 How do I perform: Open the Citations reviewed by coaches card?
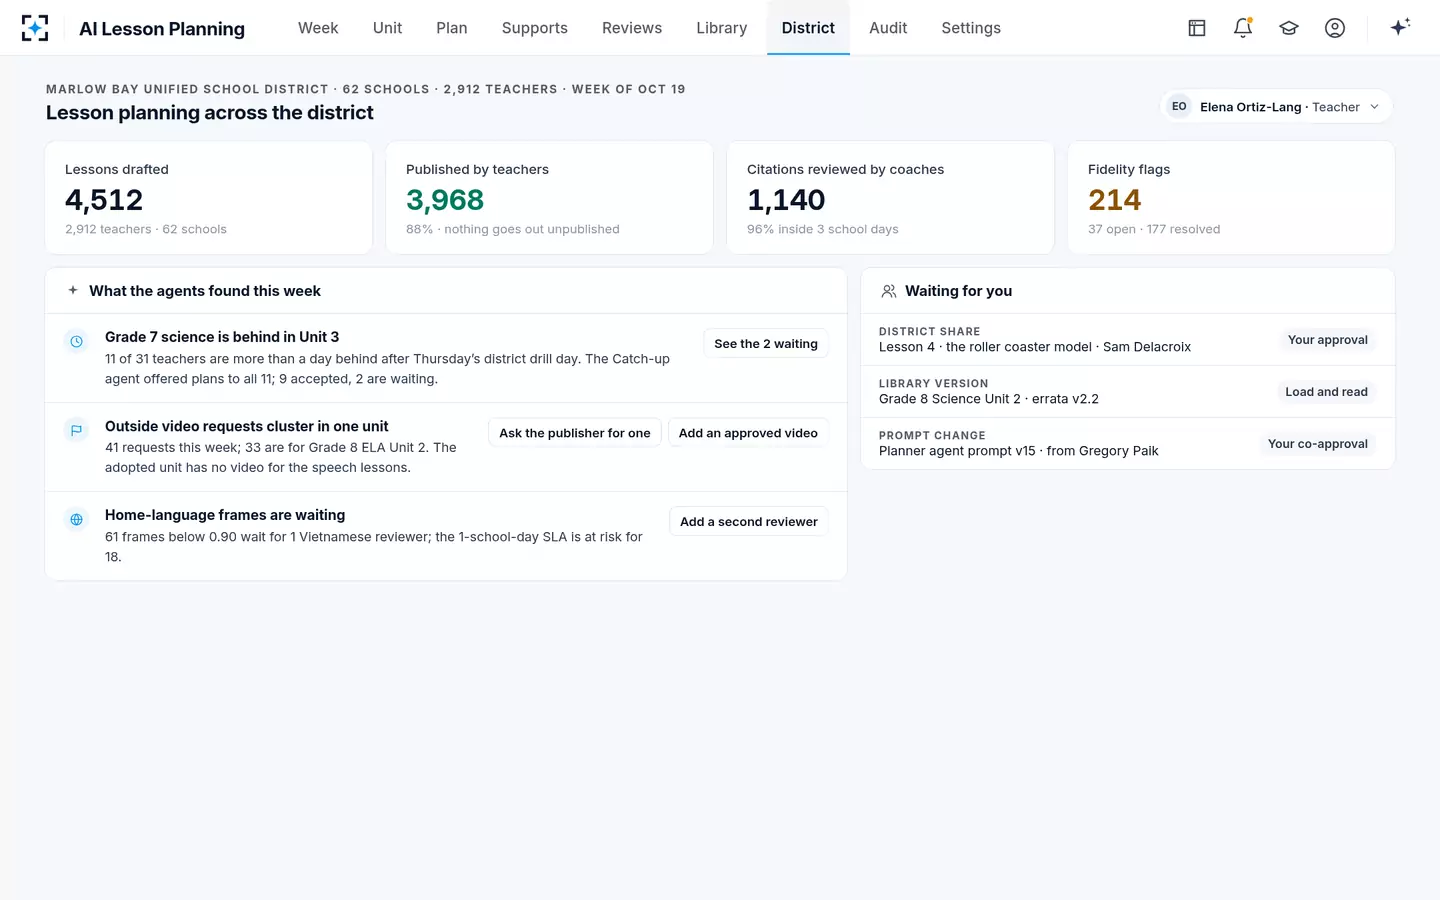point(891,198)
